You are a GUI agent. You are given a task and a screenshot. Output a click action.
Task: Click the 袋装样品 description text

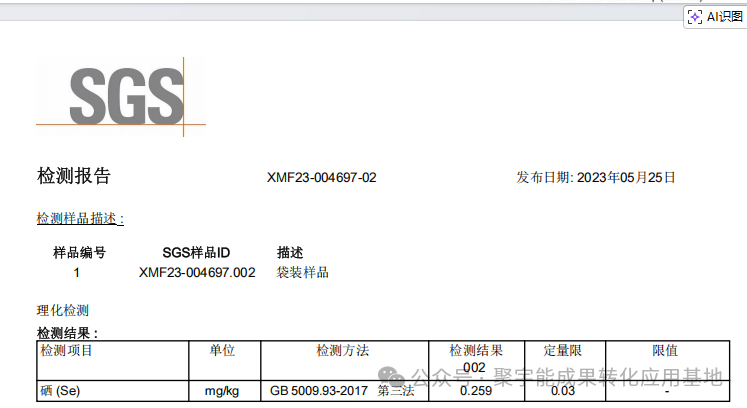pyautogui.click(x=303, y=273)
